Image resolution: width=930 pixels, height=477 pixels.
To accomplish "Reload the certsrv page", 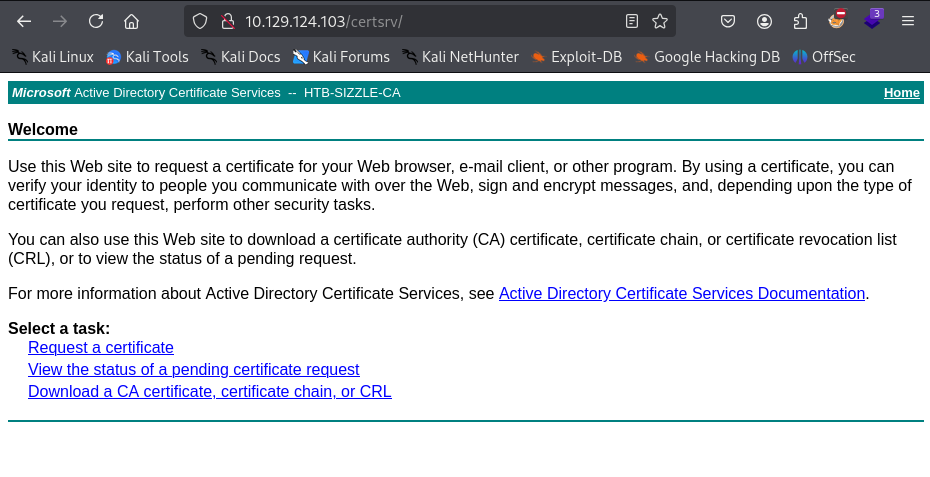I will [x=96, y=21].
